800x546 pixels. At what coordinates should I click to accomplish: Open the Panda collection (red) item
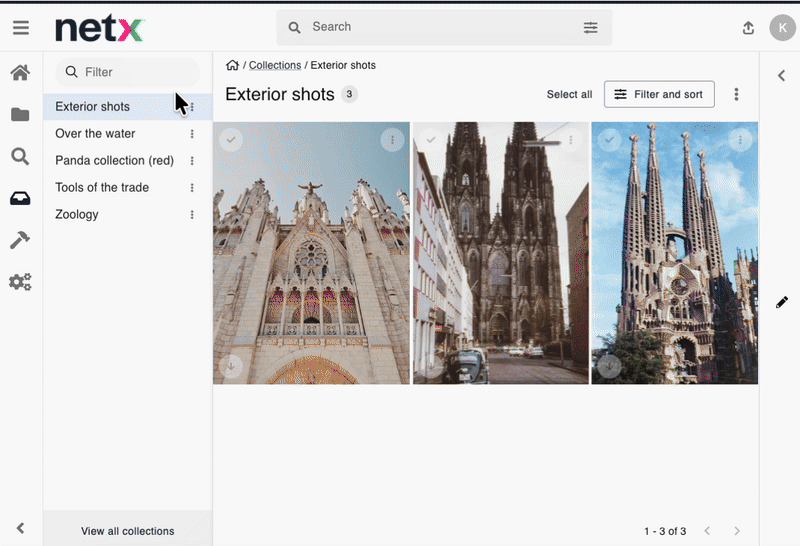point(114,160)
